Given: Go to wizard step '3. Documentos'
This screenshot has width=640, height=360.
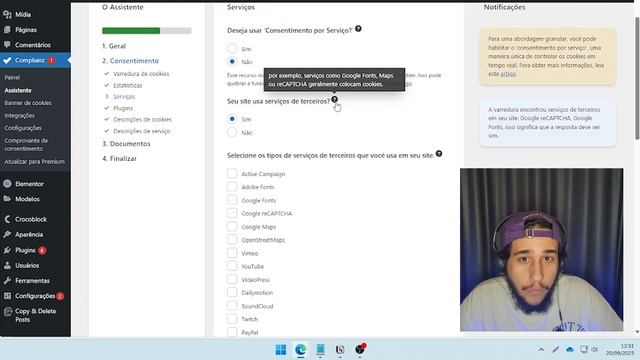Looking at the screenshot, I should pos(126,144).
